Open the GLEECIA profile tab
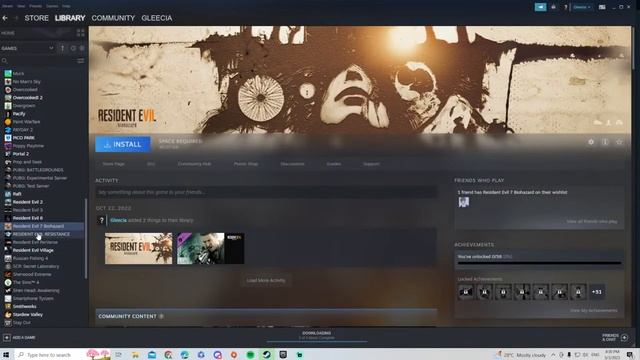The image size is (640, 360). [157, 18]
